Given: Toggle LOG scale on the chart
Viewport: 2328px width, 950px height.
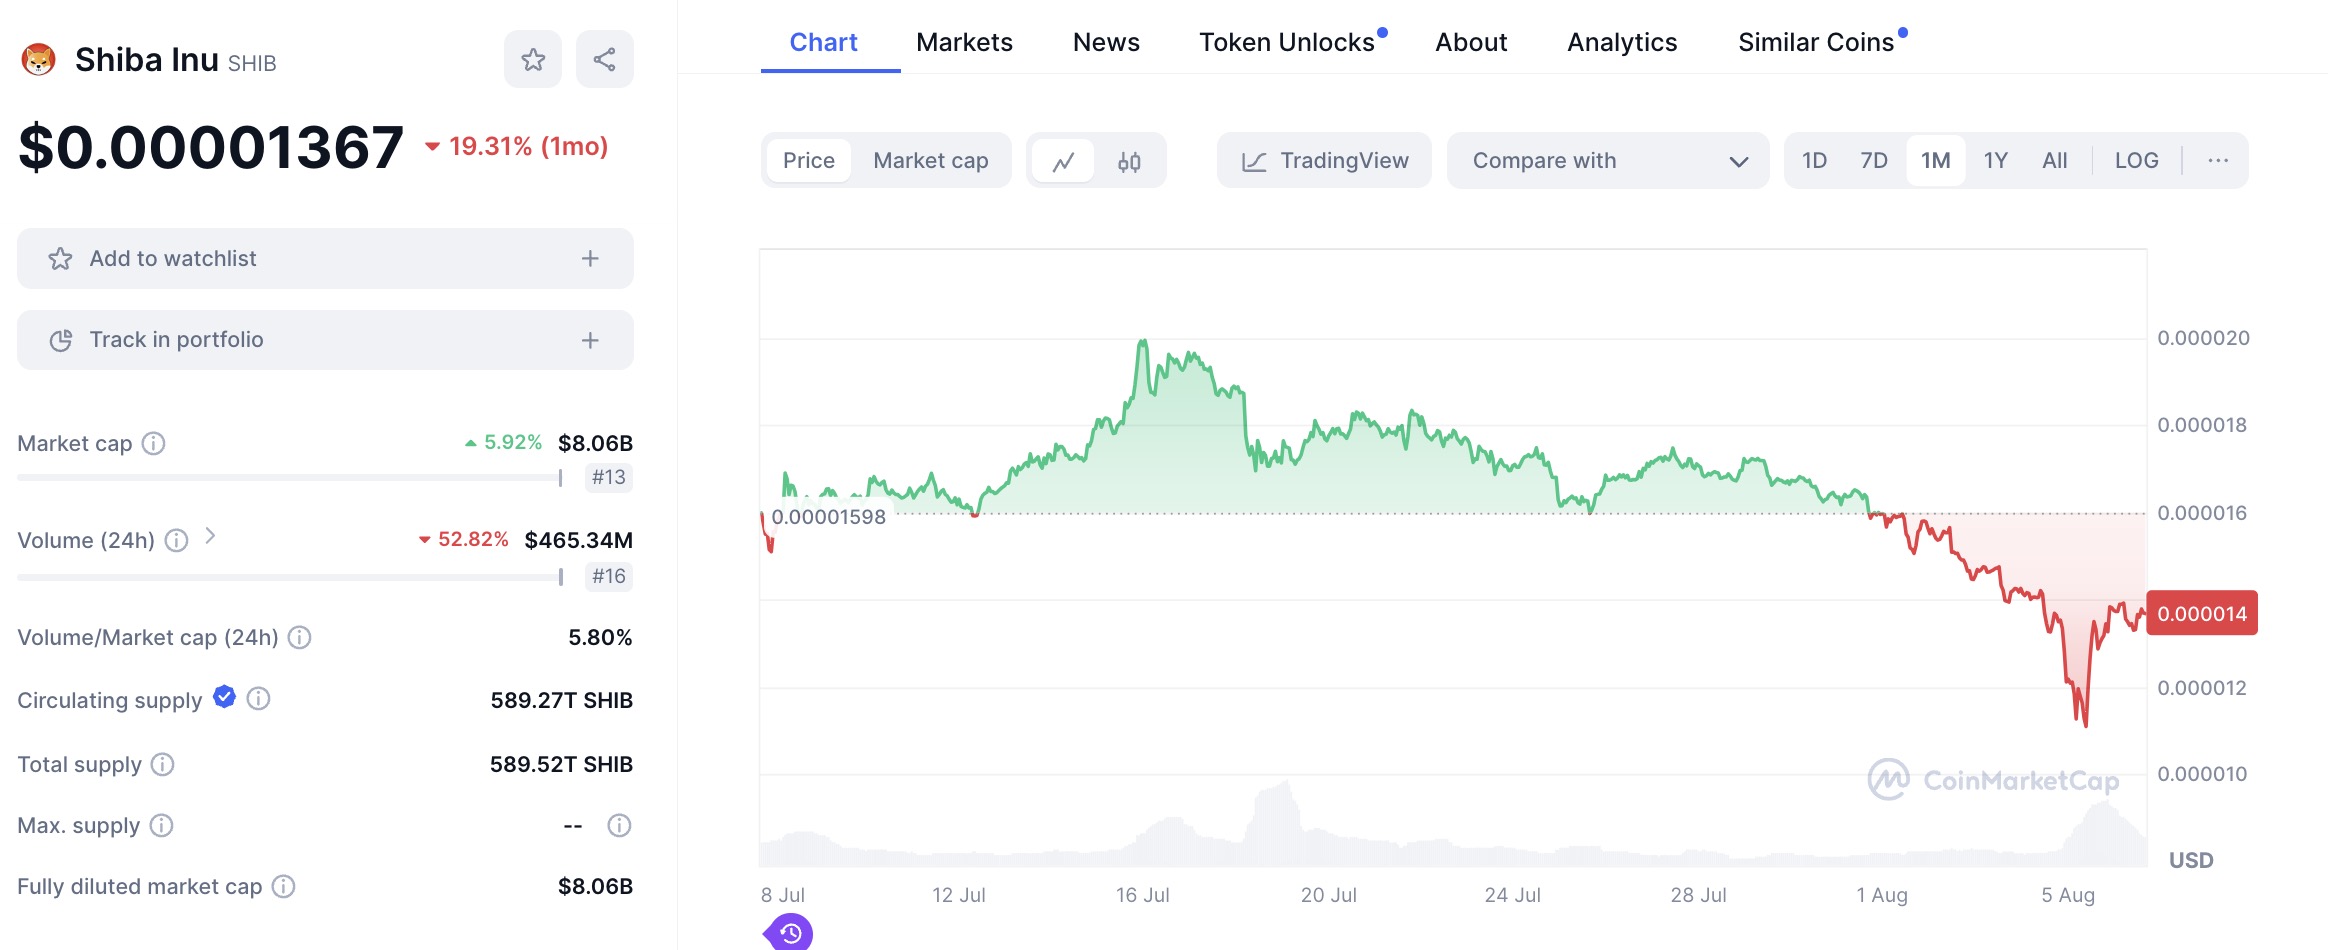Looking at the screenshot, I should point(2136,161).
